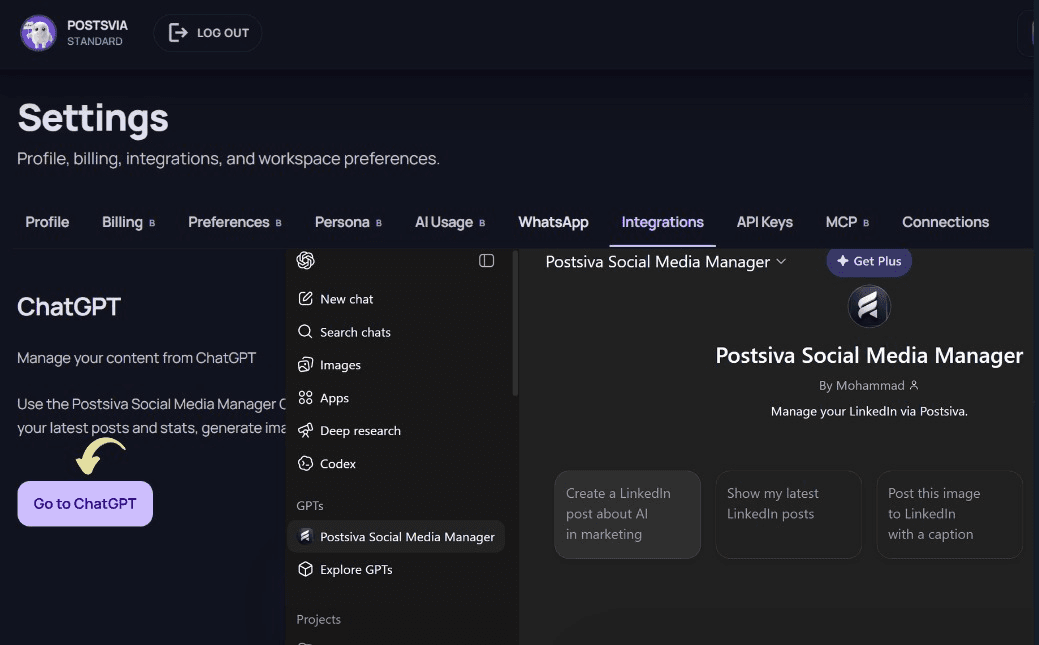Click the Postsiva Social Media Manager avatar
The width and height of the screenshot is (1039, 645).
869,306
